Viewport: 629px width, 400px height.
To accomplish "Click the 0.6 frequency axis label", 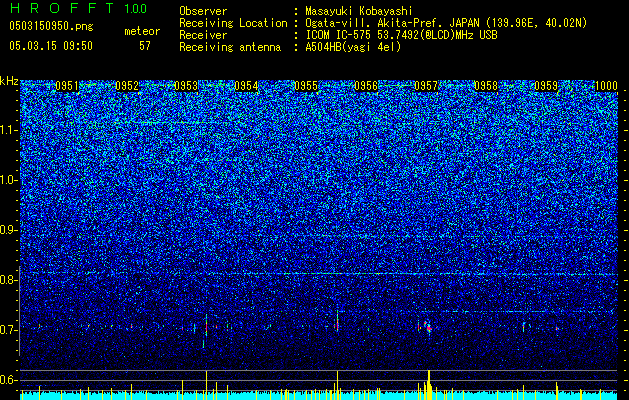I will (x=8, y=380).
